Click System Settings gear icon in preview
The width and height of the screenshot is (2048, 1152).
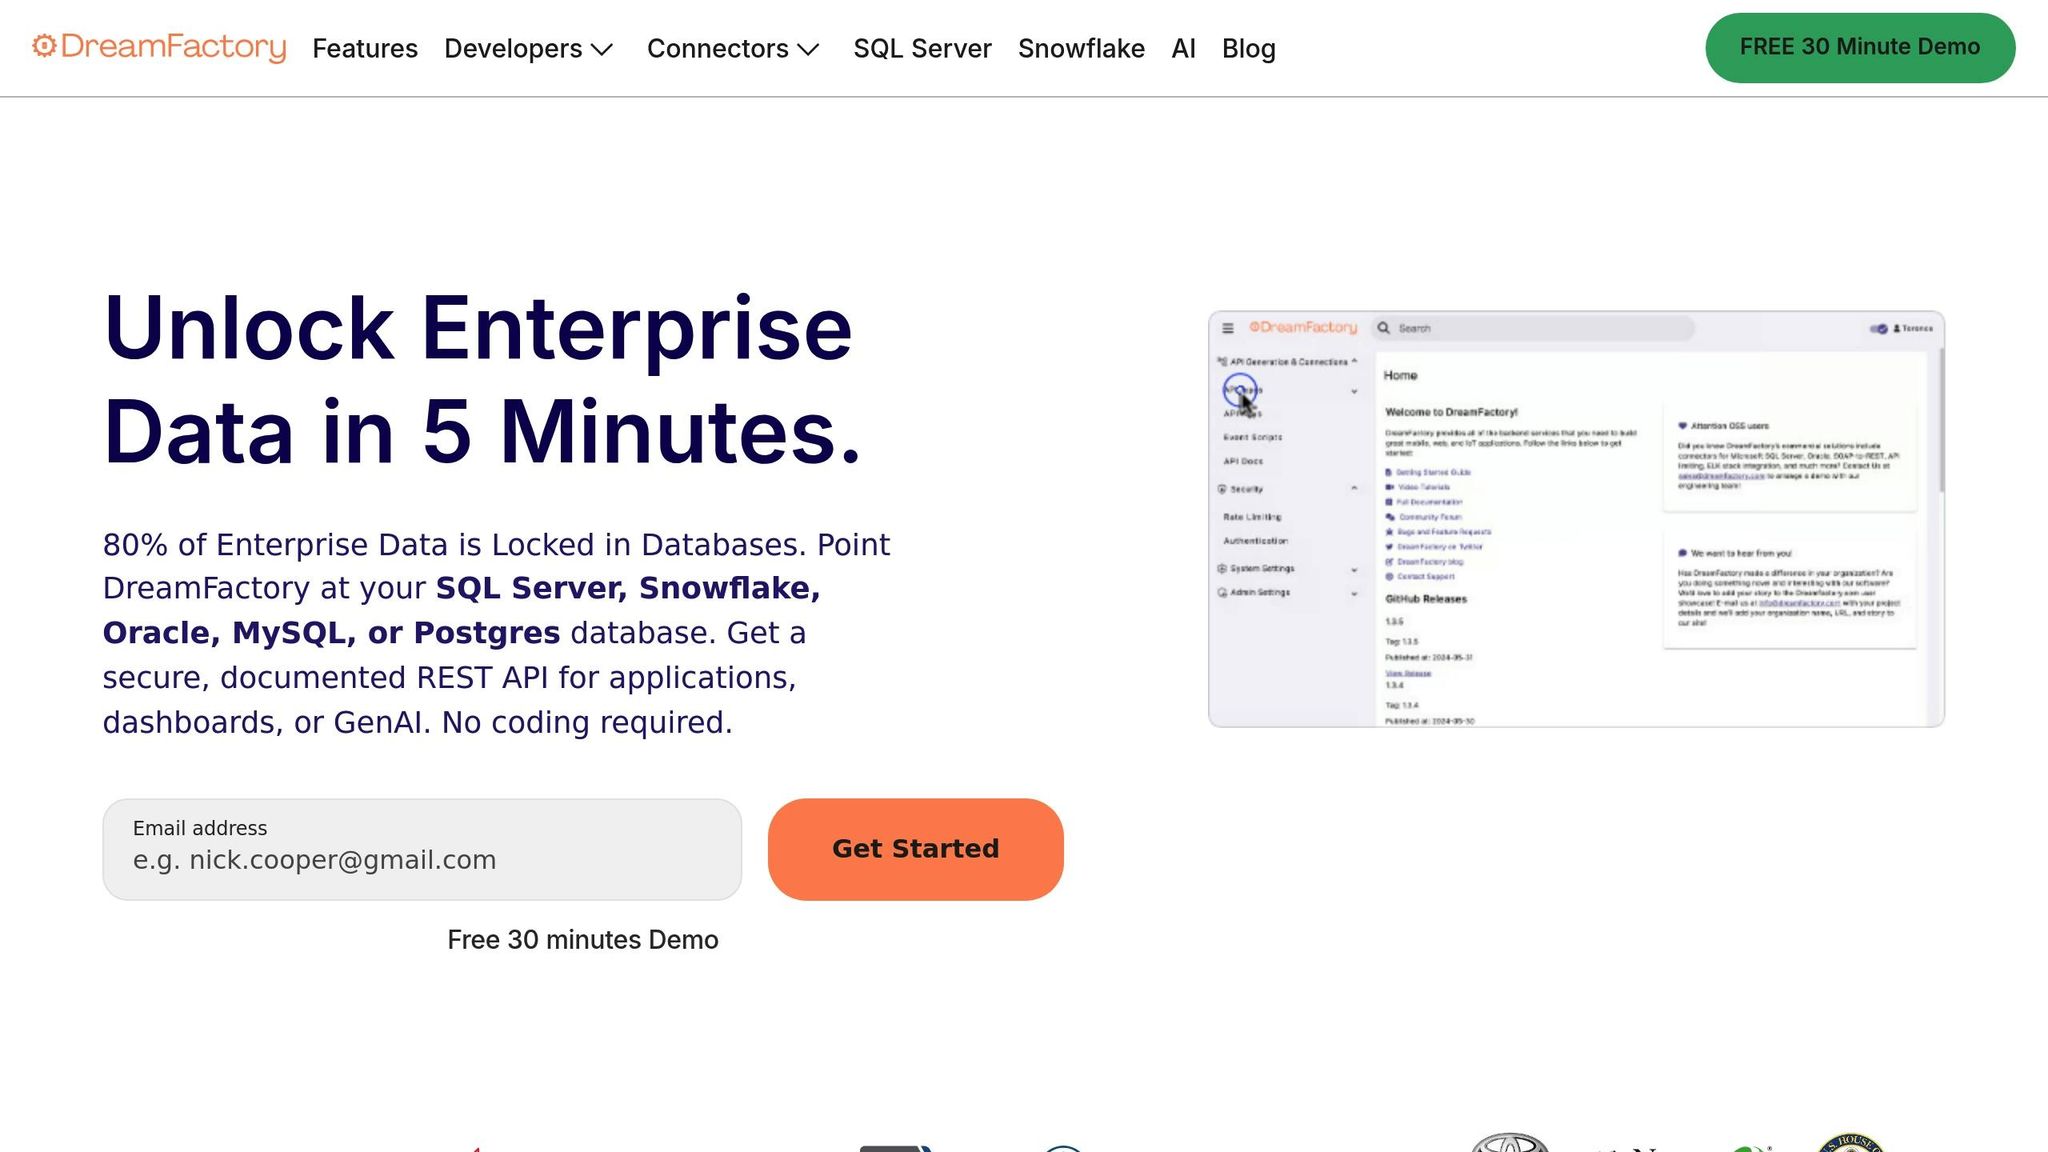(1222, 568)
